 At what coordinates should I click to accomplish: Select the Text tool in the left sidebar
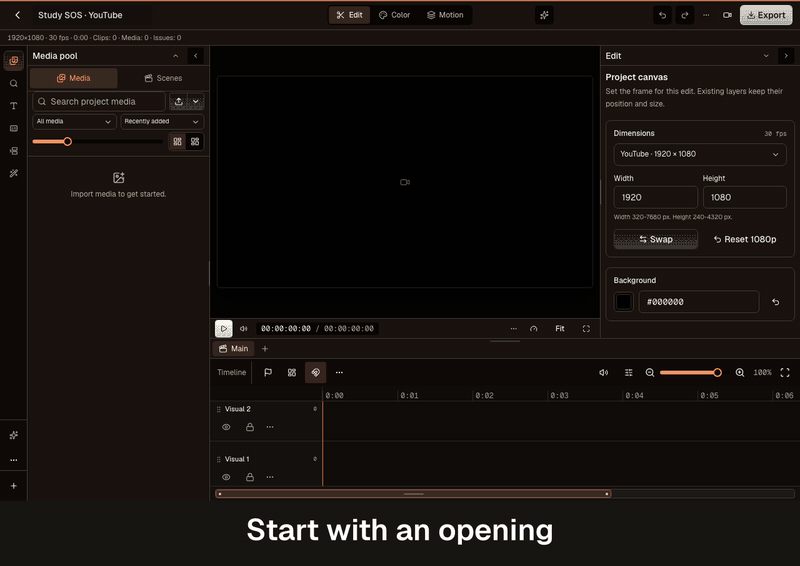(x=14, y=106)
